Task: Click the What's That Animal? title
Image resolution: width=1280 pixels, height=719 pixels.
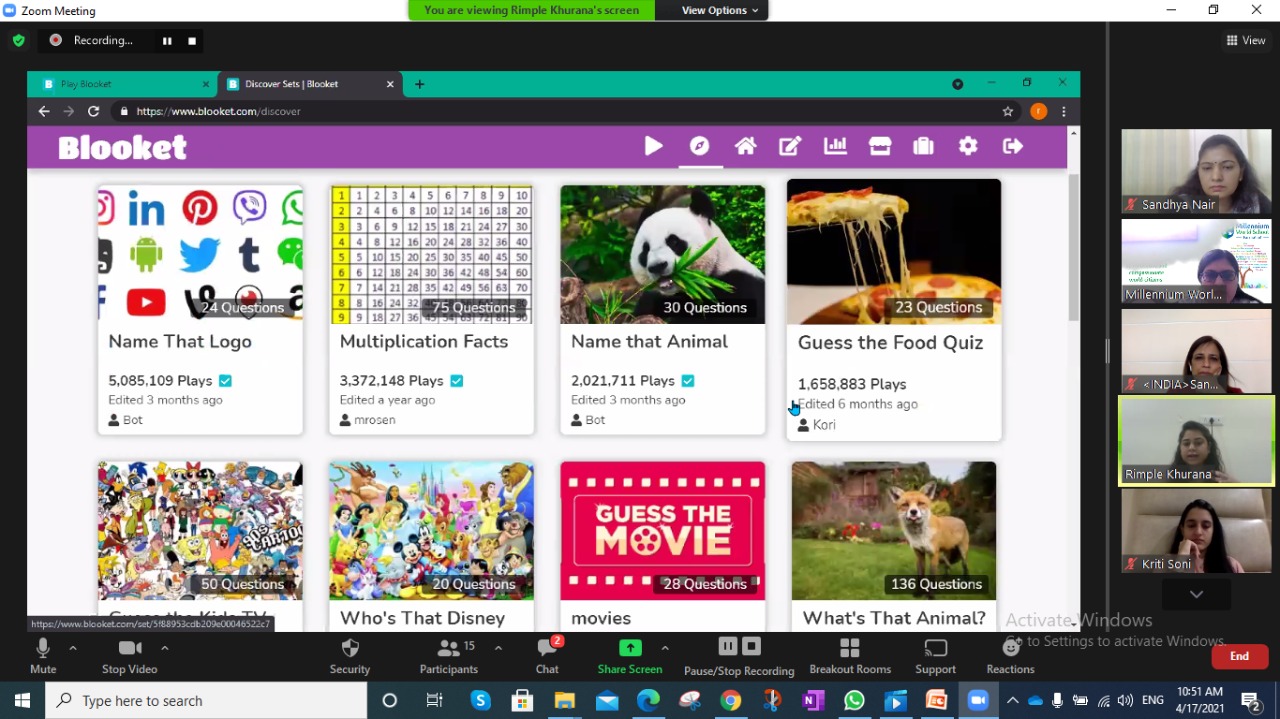Action: click(x=894, y=618)
